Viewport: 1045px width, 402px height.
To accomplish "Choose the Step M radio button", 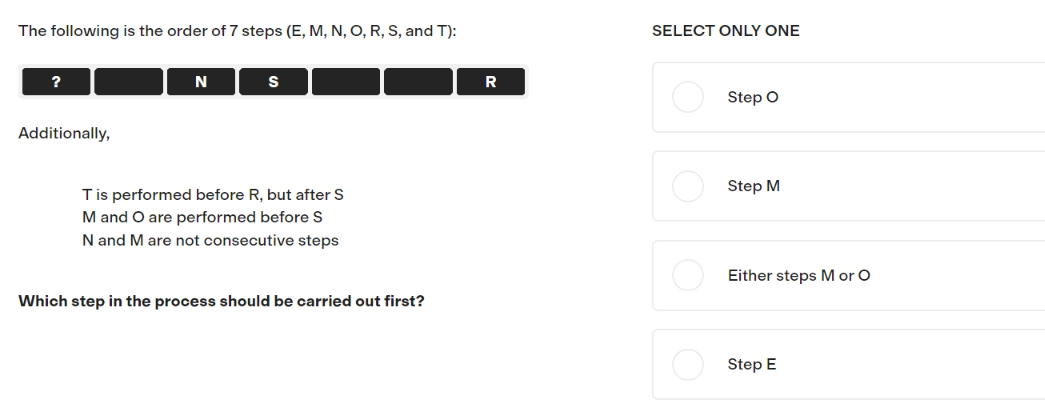I will (x=688, y=186).
